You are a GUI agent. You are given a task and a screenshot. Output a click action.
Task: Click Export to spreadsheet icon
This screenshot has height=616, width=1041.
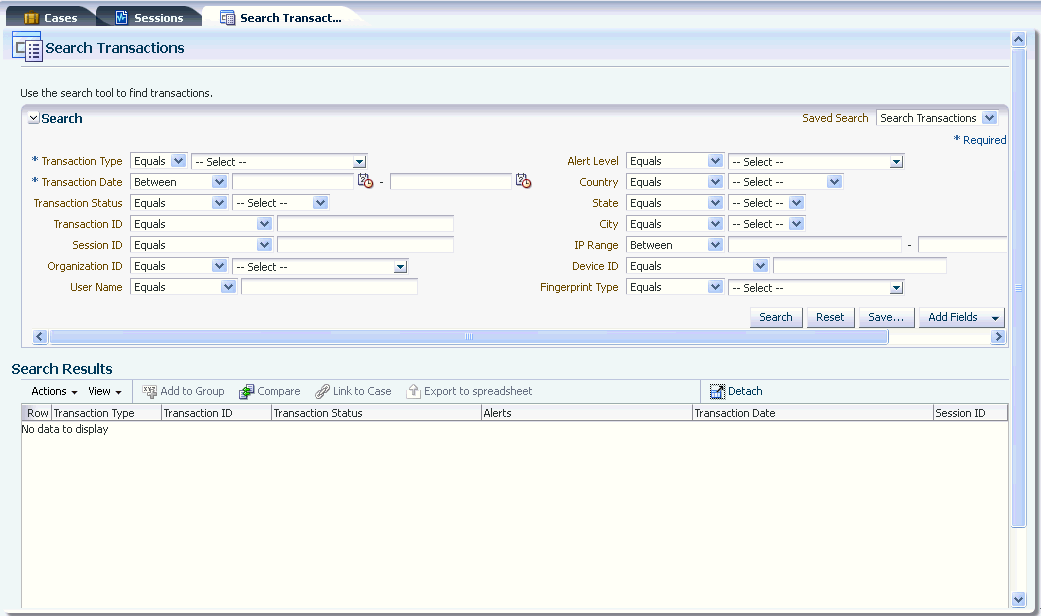click(414, 392)
